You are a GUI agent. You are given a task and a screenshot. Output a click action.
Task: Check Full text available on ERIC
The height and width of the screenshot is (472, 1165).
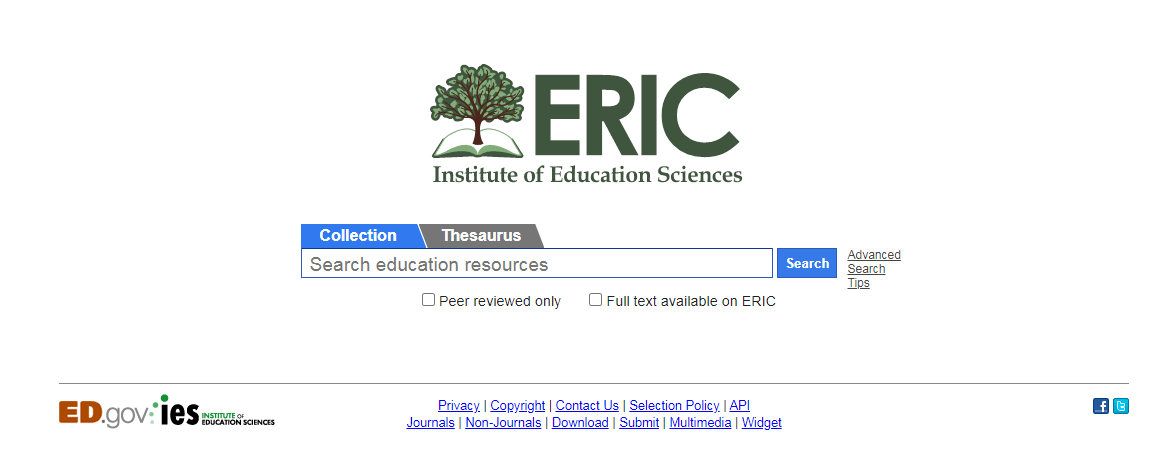click(x=596, y=300)
